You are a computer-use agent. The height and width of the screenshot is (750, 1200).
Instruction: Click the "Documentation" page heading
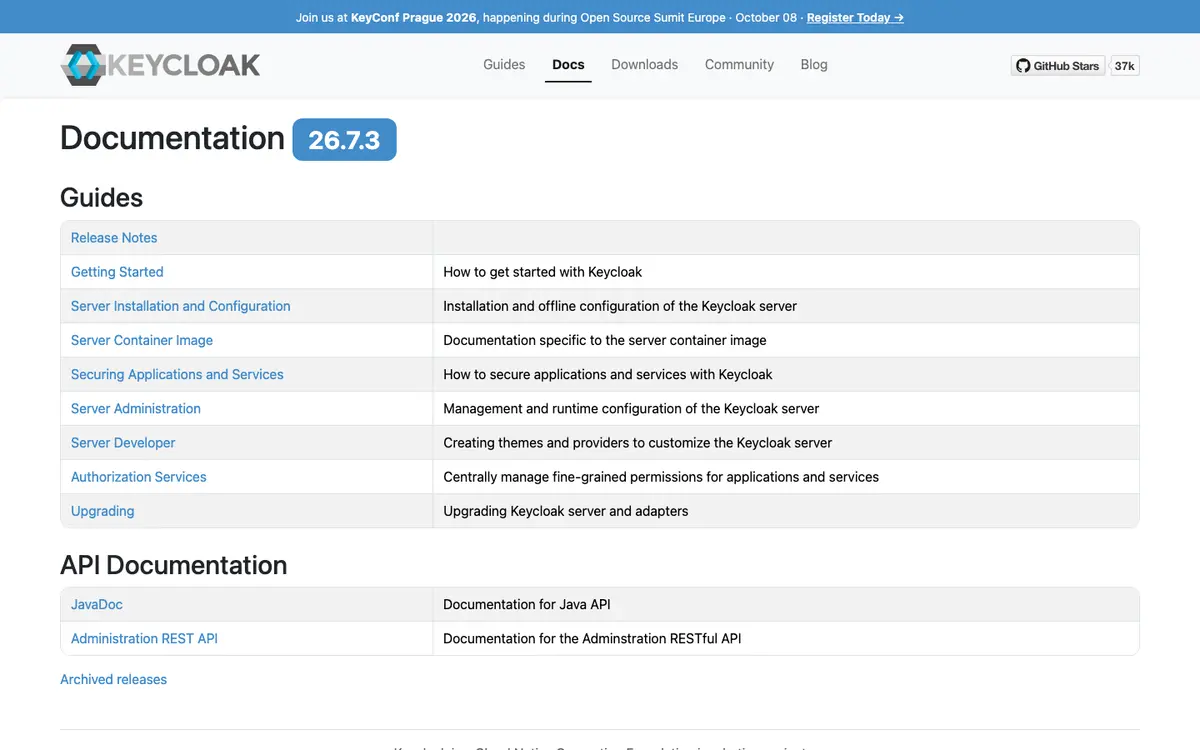click(172, 138)
